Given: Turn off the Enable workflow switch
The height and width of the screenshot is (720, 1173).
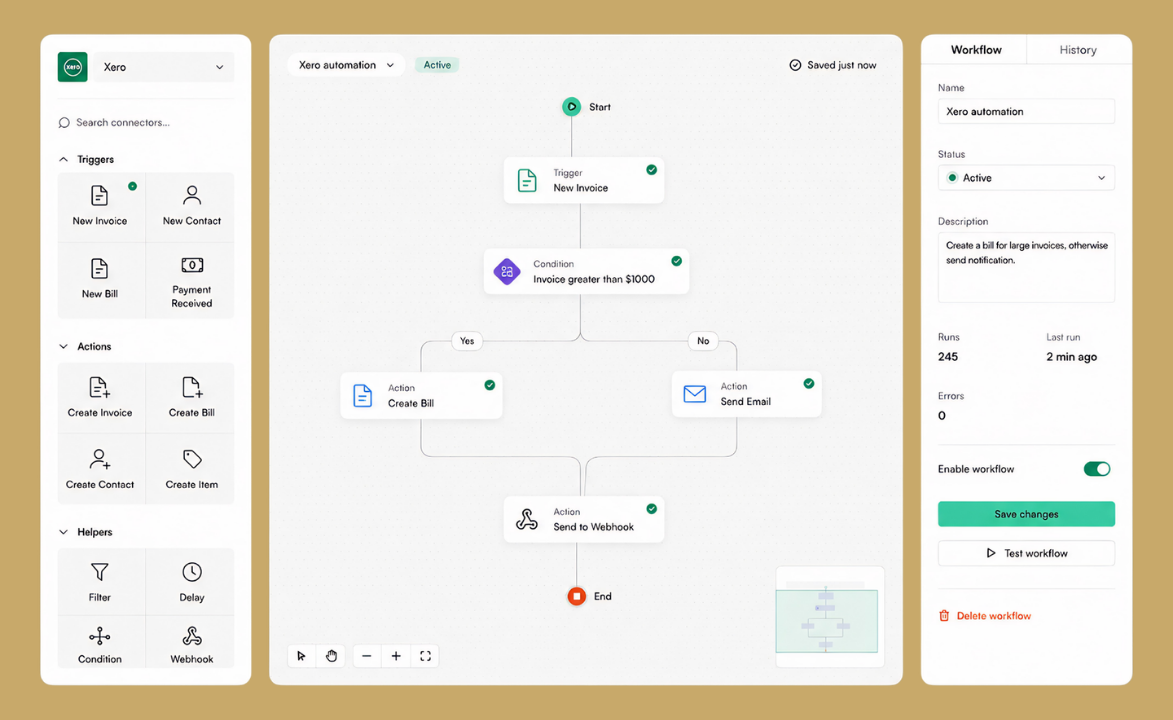Looking at the screenshot, I should pyautogui.click(x=1097, y=469).
